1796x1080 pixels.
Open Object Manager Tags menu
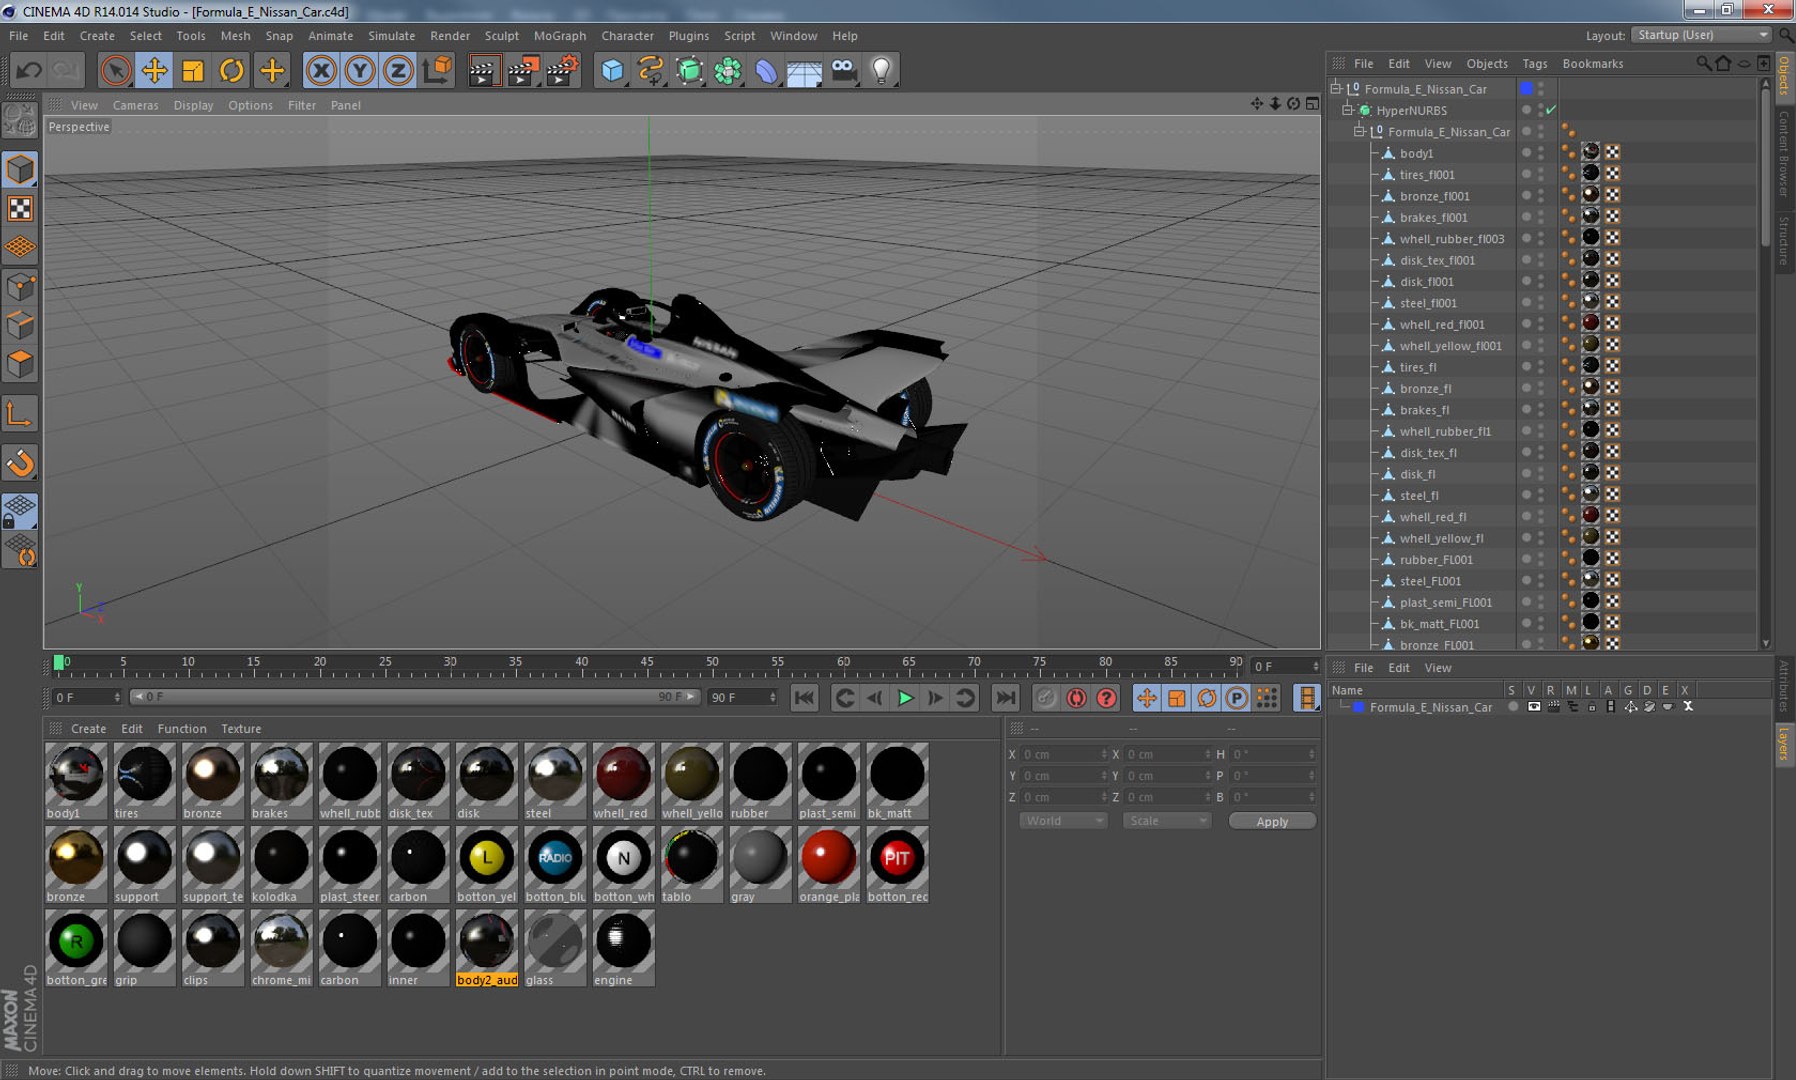click(x=1534, y=63)
